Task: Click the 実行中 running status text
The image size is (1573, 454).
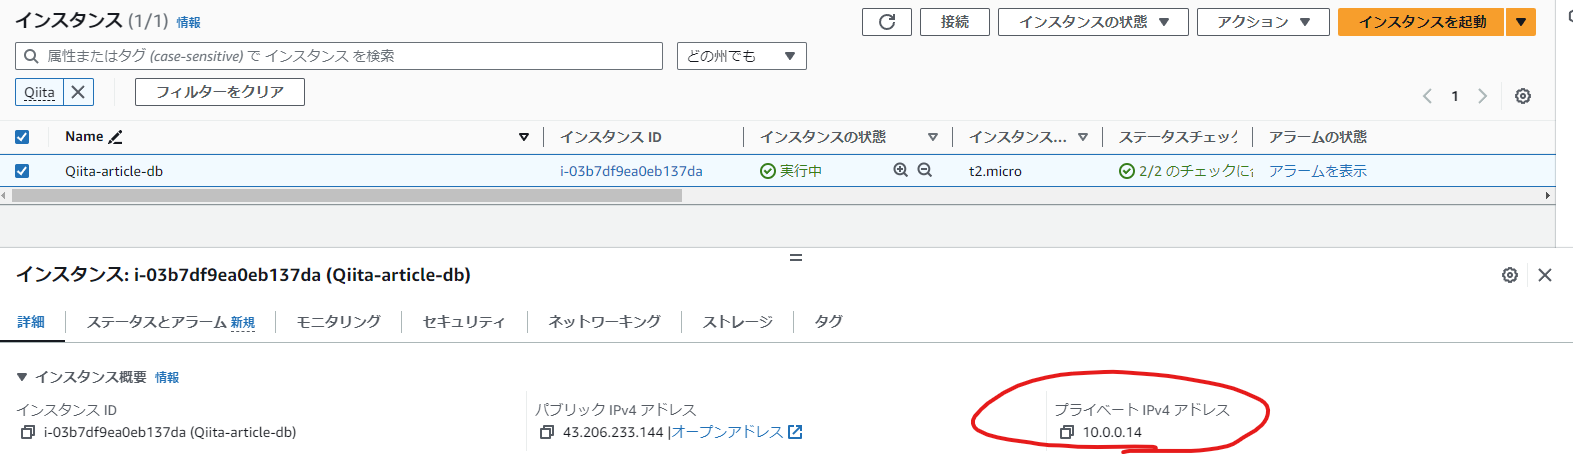Action: pos(801,171)
